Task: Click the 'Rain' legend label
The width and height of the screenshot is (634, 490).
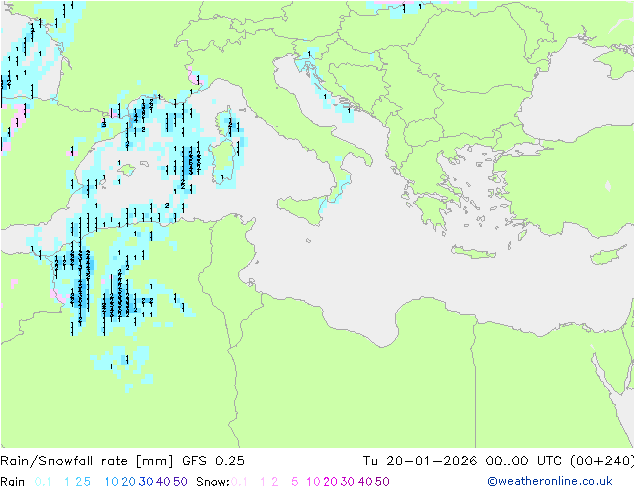Action: (13, 482)
